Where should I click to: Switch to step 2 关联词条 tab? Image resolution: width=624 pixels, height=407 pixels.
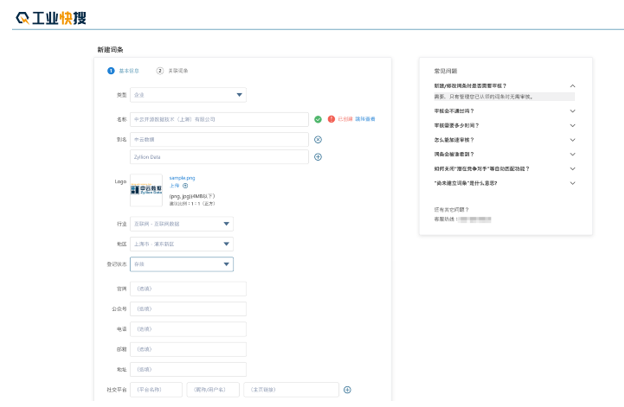pos(173,71)
